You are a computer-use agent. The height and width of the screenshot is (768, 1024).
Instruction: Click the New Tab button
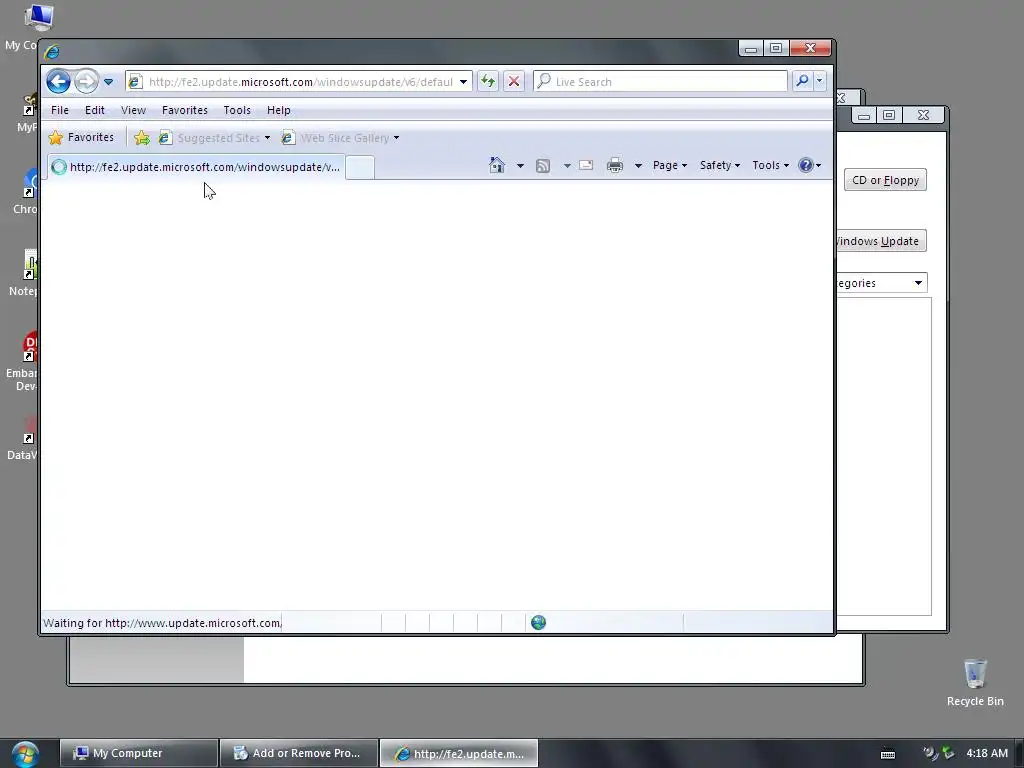pos(360,167)
